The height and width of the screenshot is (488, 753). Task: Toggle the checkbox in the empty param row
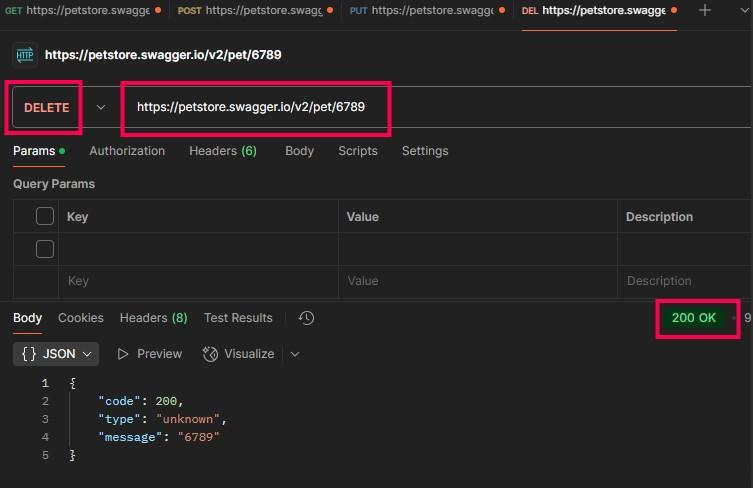[45, 249]
